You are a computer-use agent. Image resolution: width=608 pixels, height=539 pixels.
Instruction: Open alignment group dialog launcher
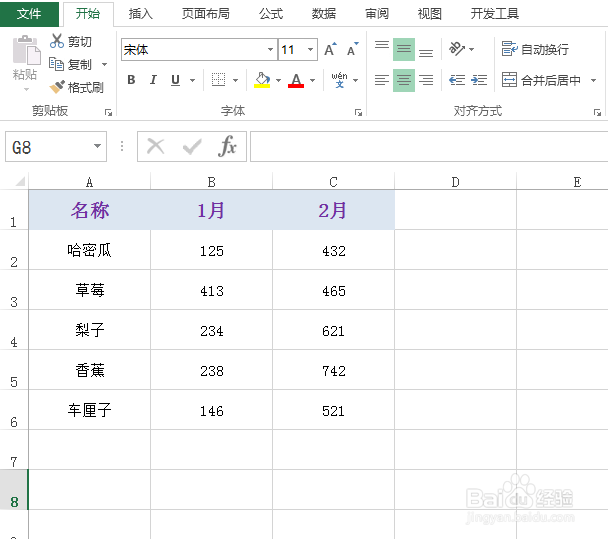click(597, 112)
